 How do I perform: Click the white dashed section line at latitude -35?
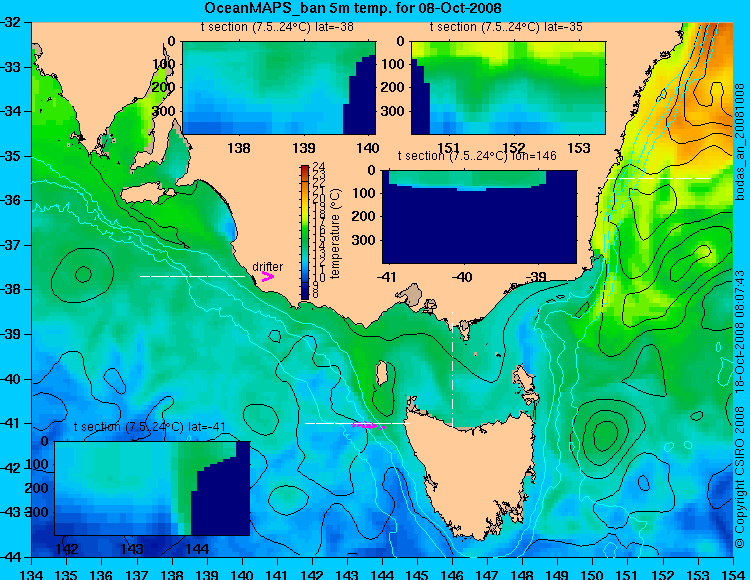[659, 178]
